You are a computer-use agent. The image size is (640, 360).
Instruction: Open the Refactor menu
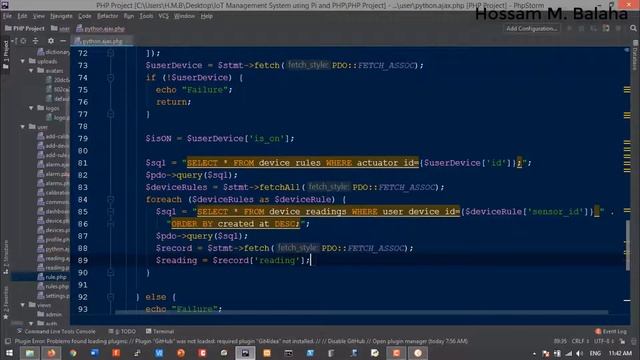point(107,16)
